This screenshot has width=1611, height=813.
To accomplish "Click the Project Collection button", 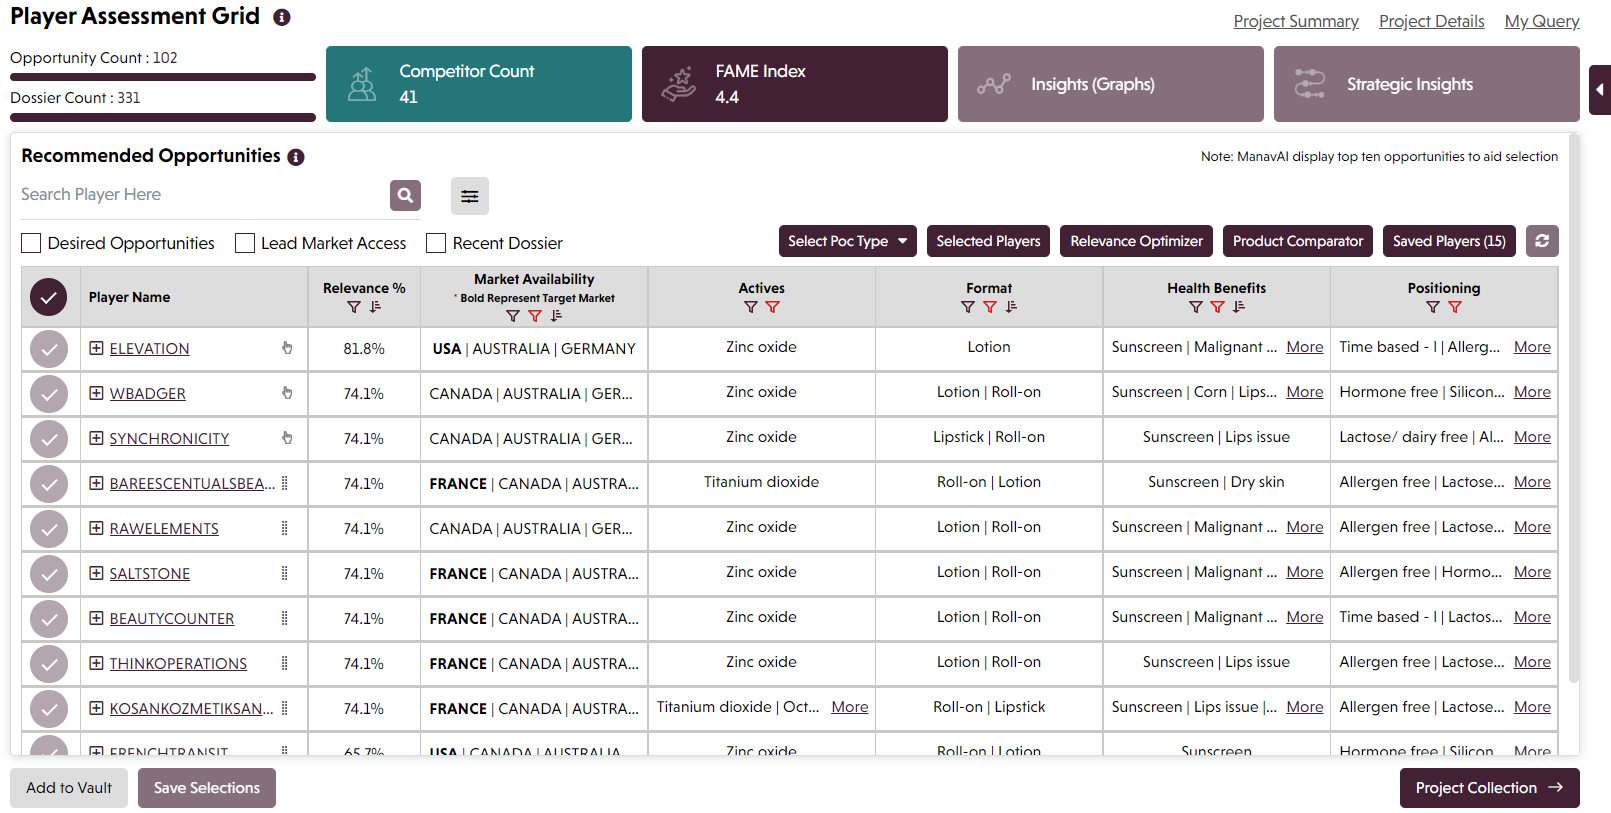I will coord(1490,788).
